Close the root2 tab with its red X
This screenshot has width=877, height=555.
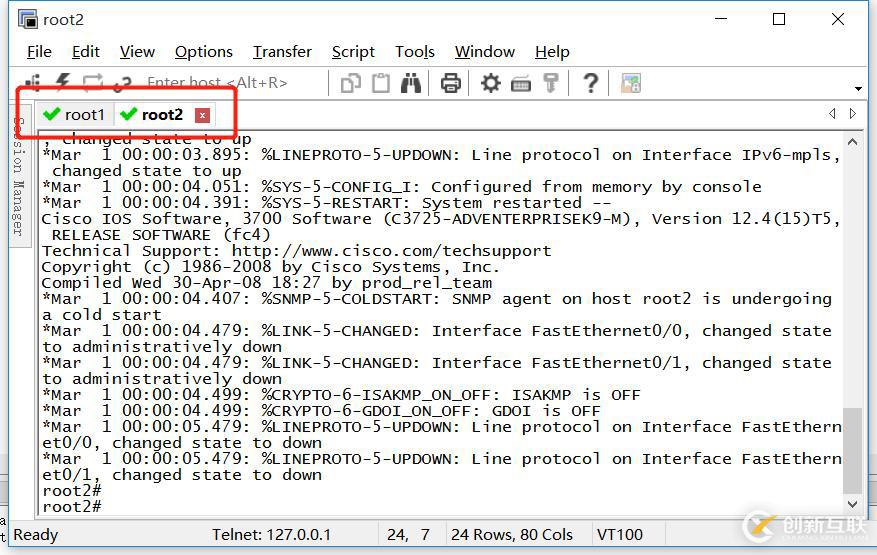(x=202, y=115)
